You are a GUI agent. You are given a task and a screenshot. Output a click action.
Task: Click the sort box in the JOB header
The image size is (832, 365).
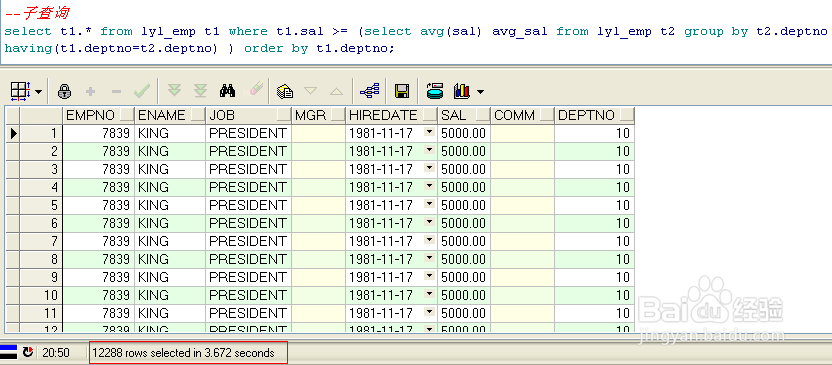[284, 115]
